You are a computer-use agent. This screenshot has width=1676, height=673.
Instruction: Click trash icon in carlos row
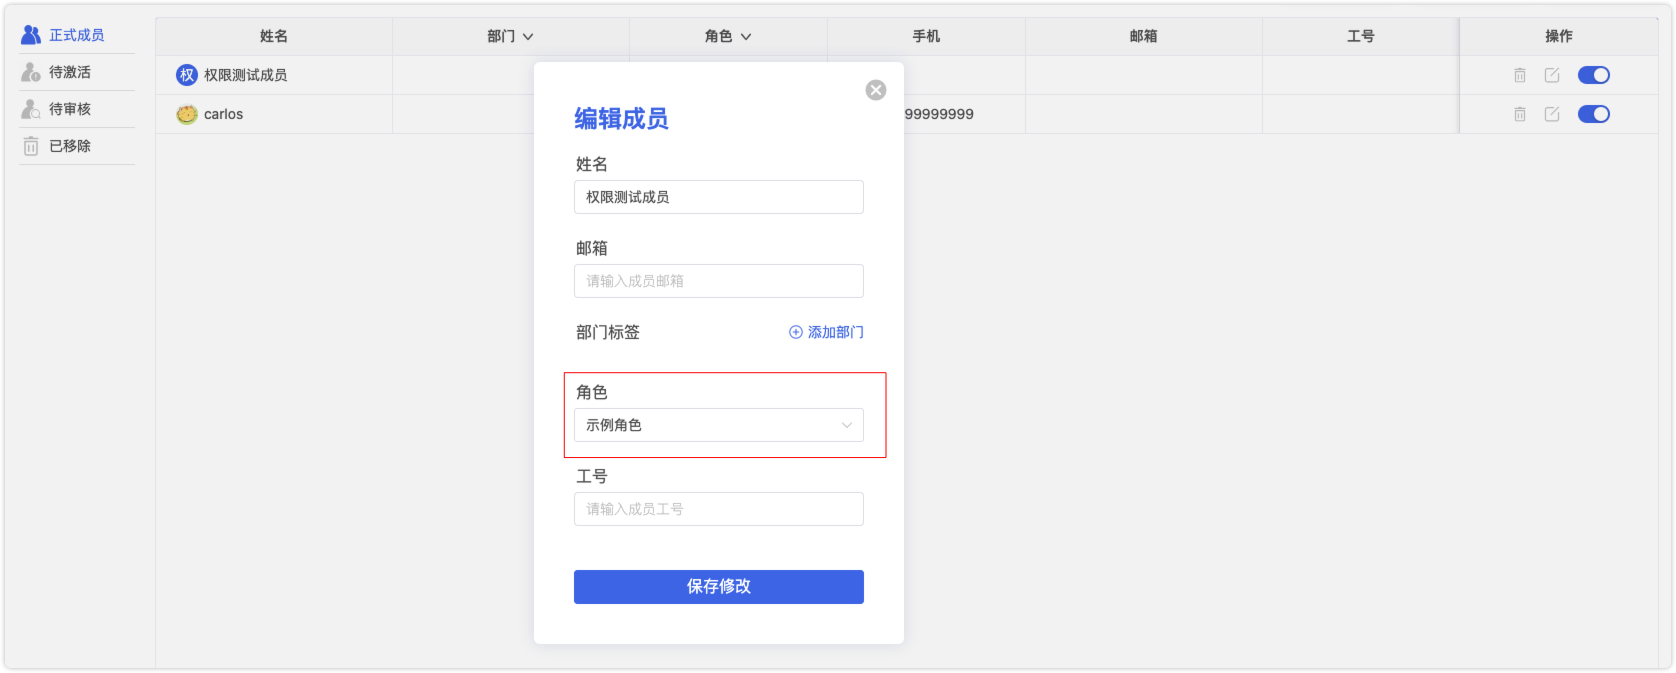1520,114
